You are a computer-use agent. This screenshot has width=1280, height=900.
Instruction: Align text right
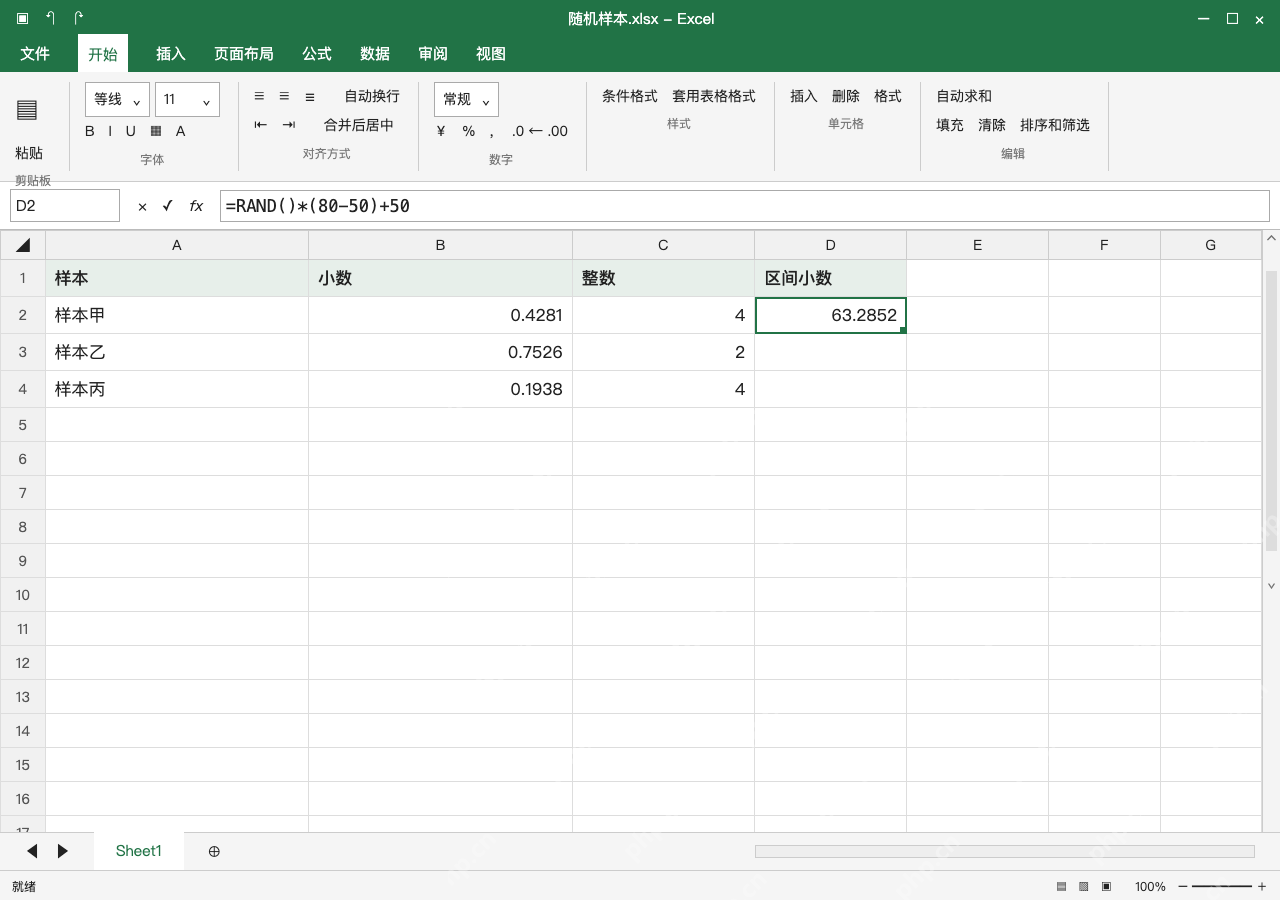(310, 96)
